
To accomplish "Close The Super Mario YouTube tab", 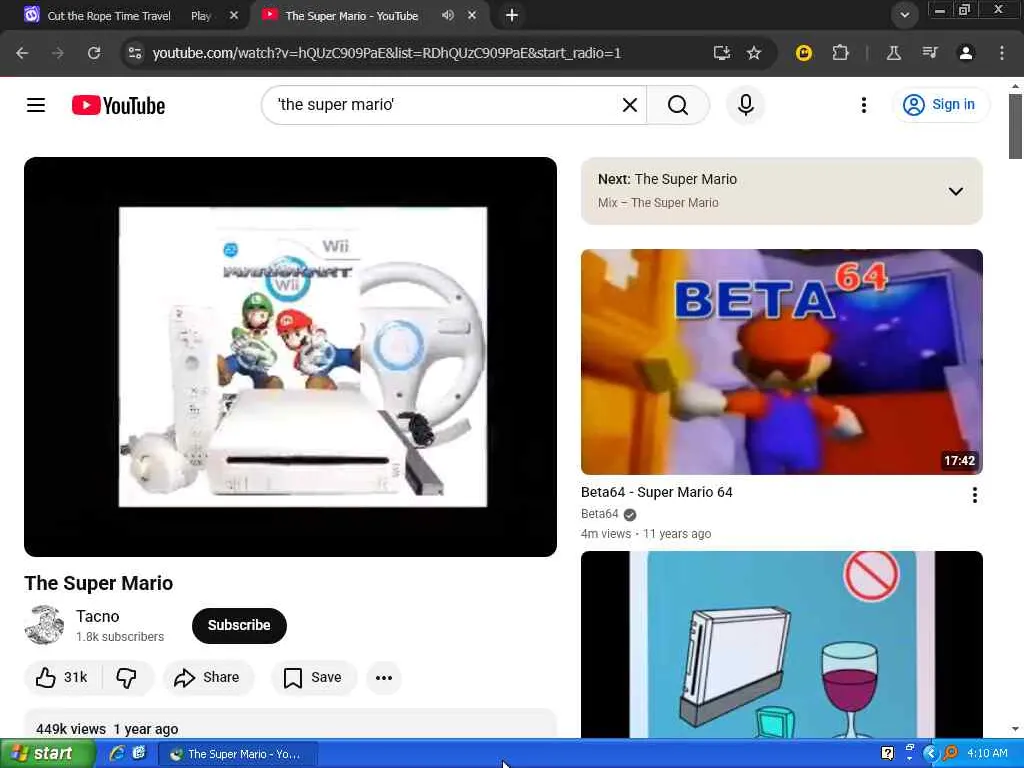I will point(472,15).
